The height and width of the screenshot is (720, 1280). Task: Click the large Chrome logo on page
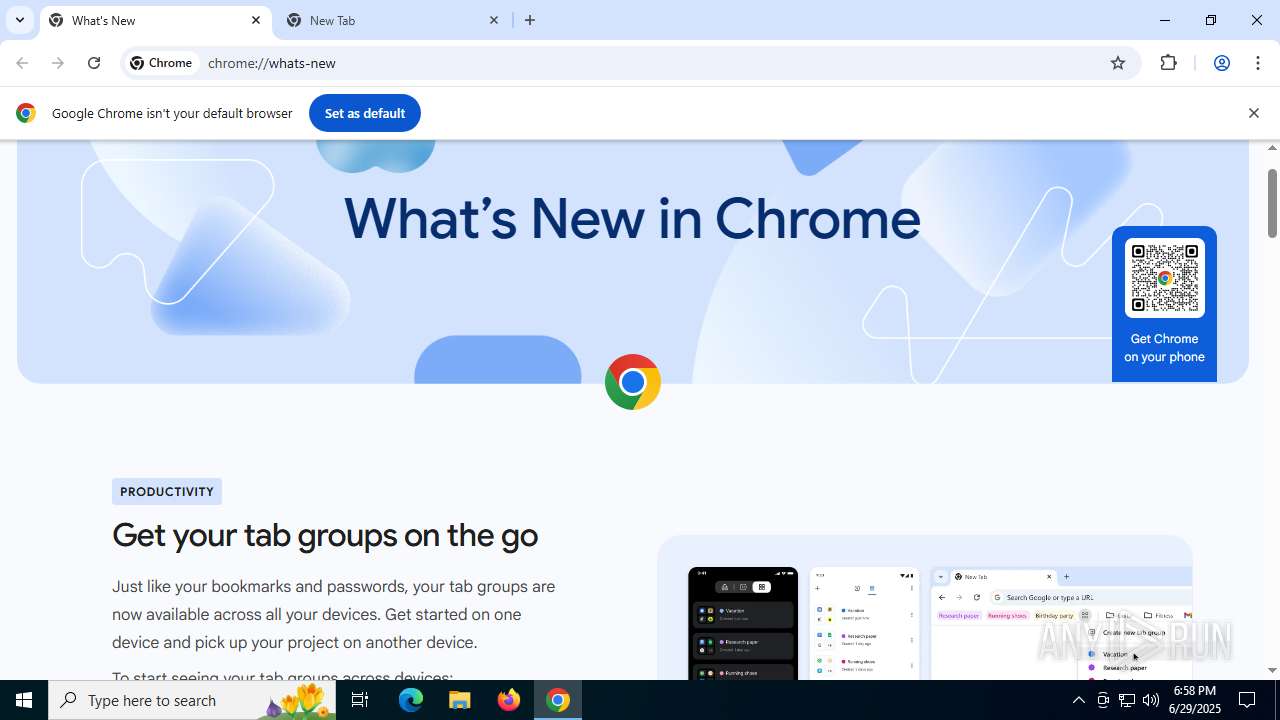click(633, 382)
